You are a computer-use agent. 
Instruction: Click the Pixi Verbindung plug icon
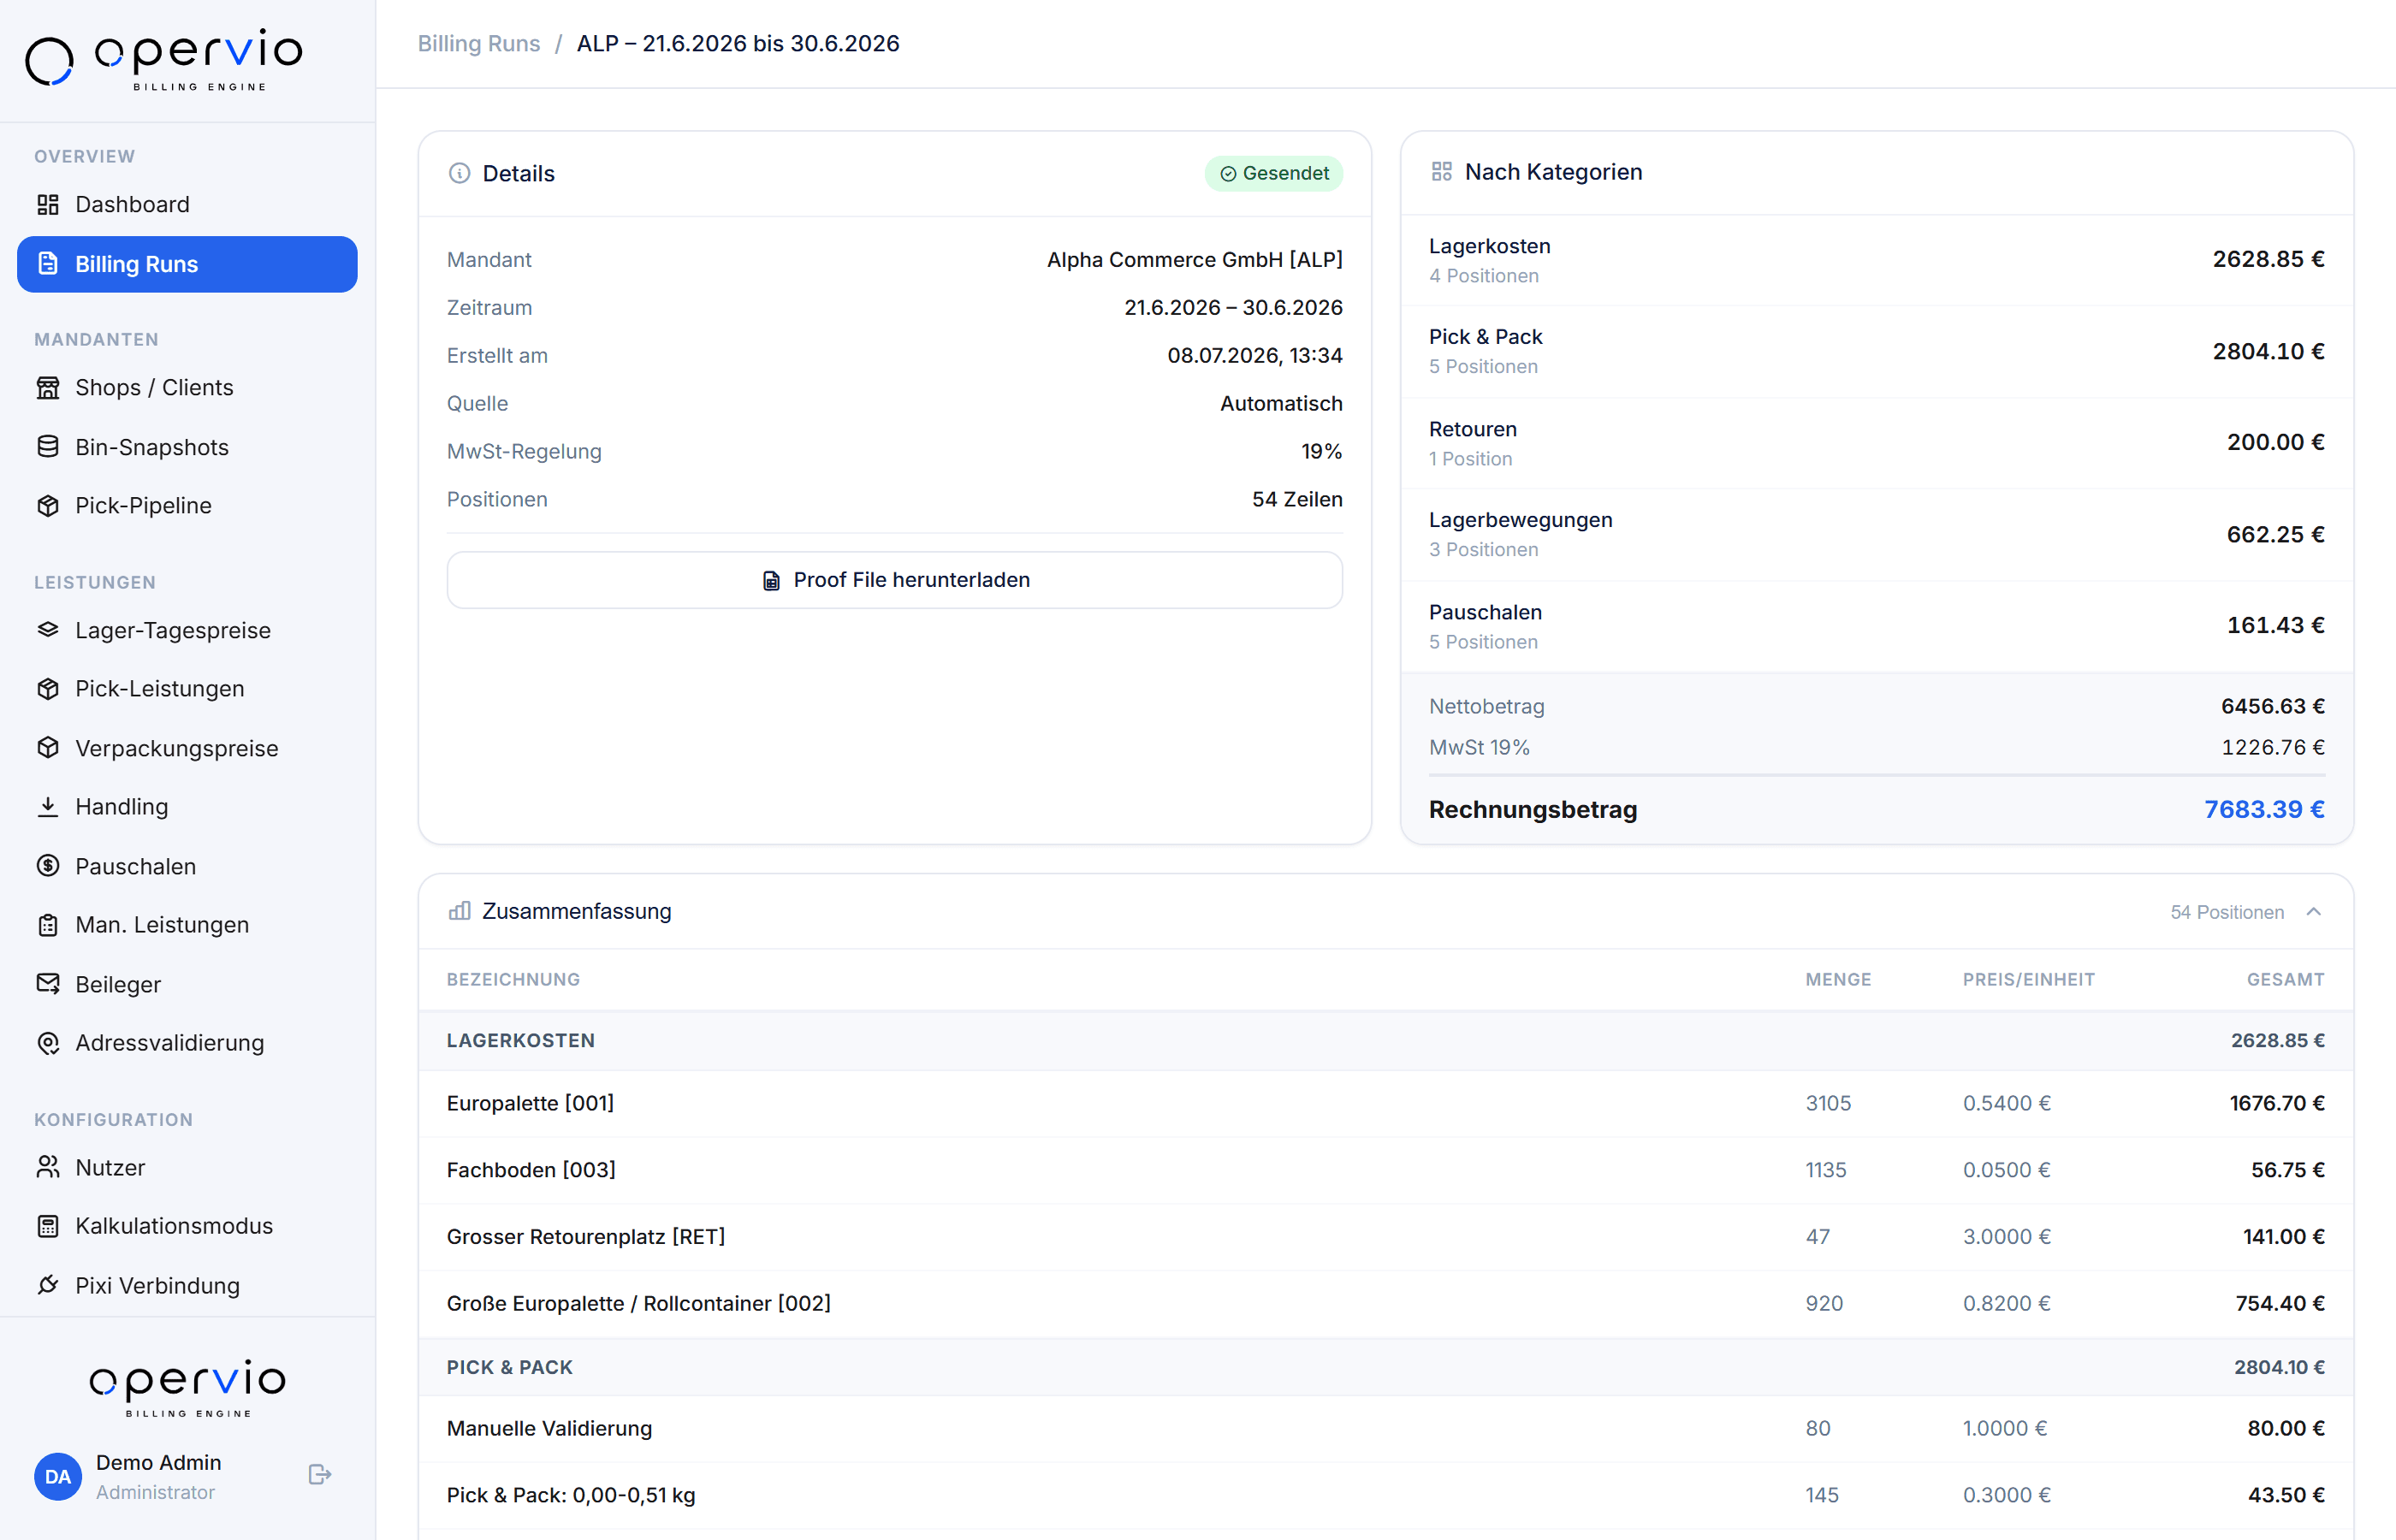pos(48,1285)
